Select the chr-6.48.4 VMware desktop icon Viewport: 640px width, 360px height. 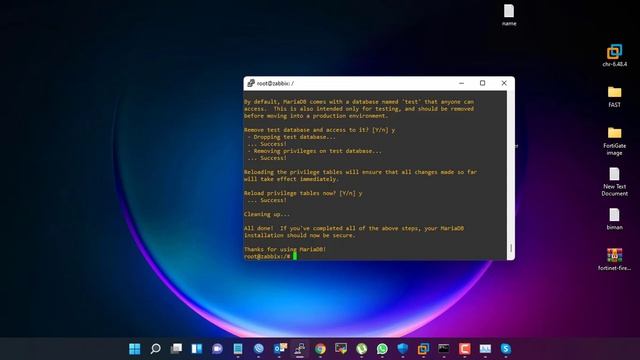(614, 56)
